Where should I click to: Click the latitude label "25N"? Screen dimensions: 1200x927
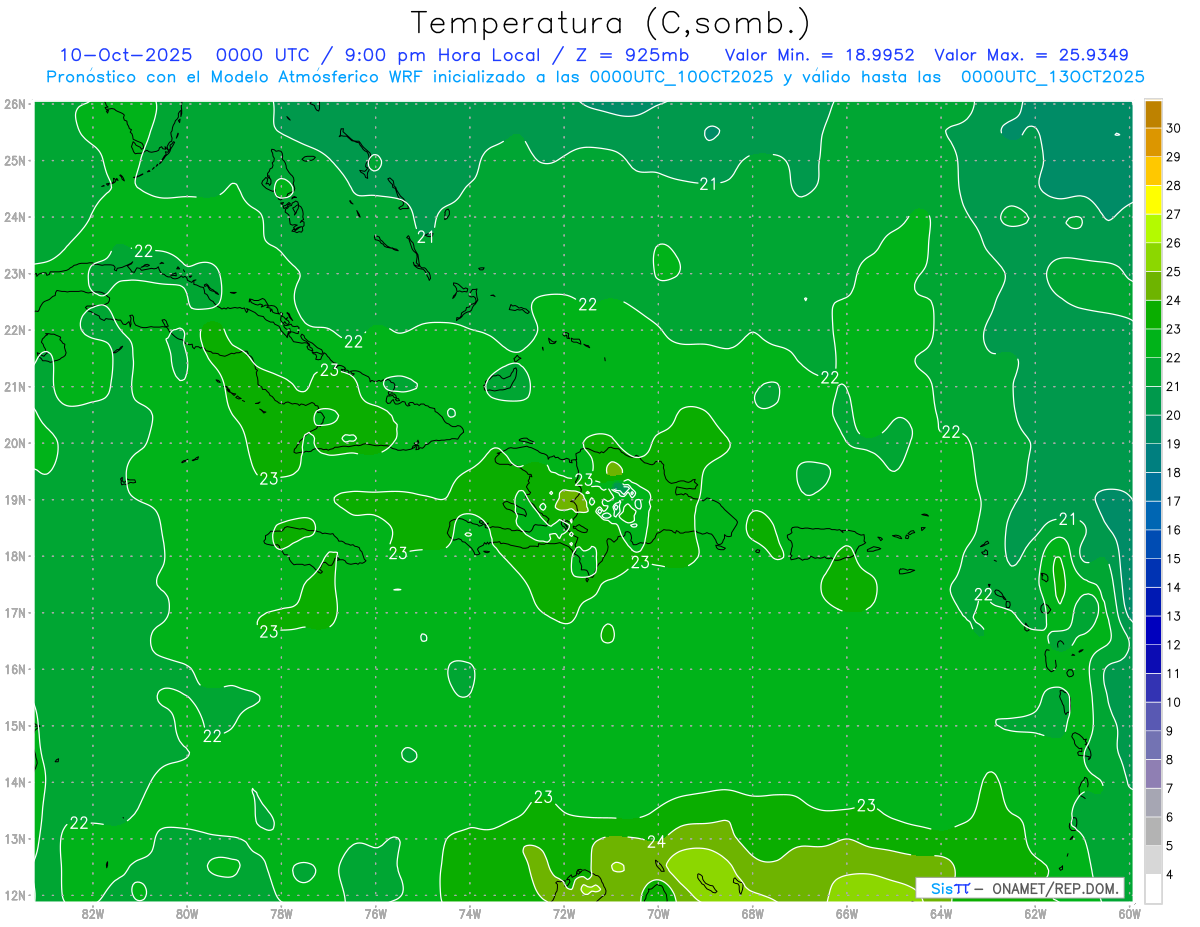tap(15, 160)
